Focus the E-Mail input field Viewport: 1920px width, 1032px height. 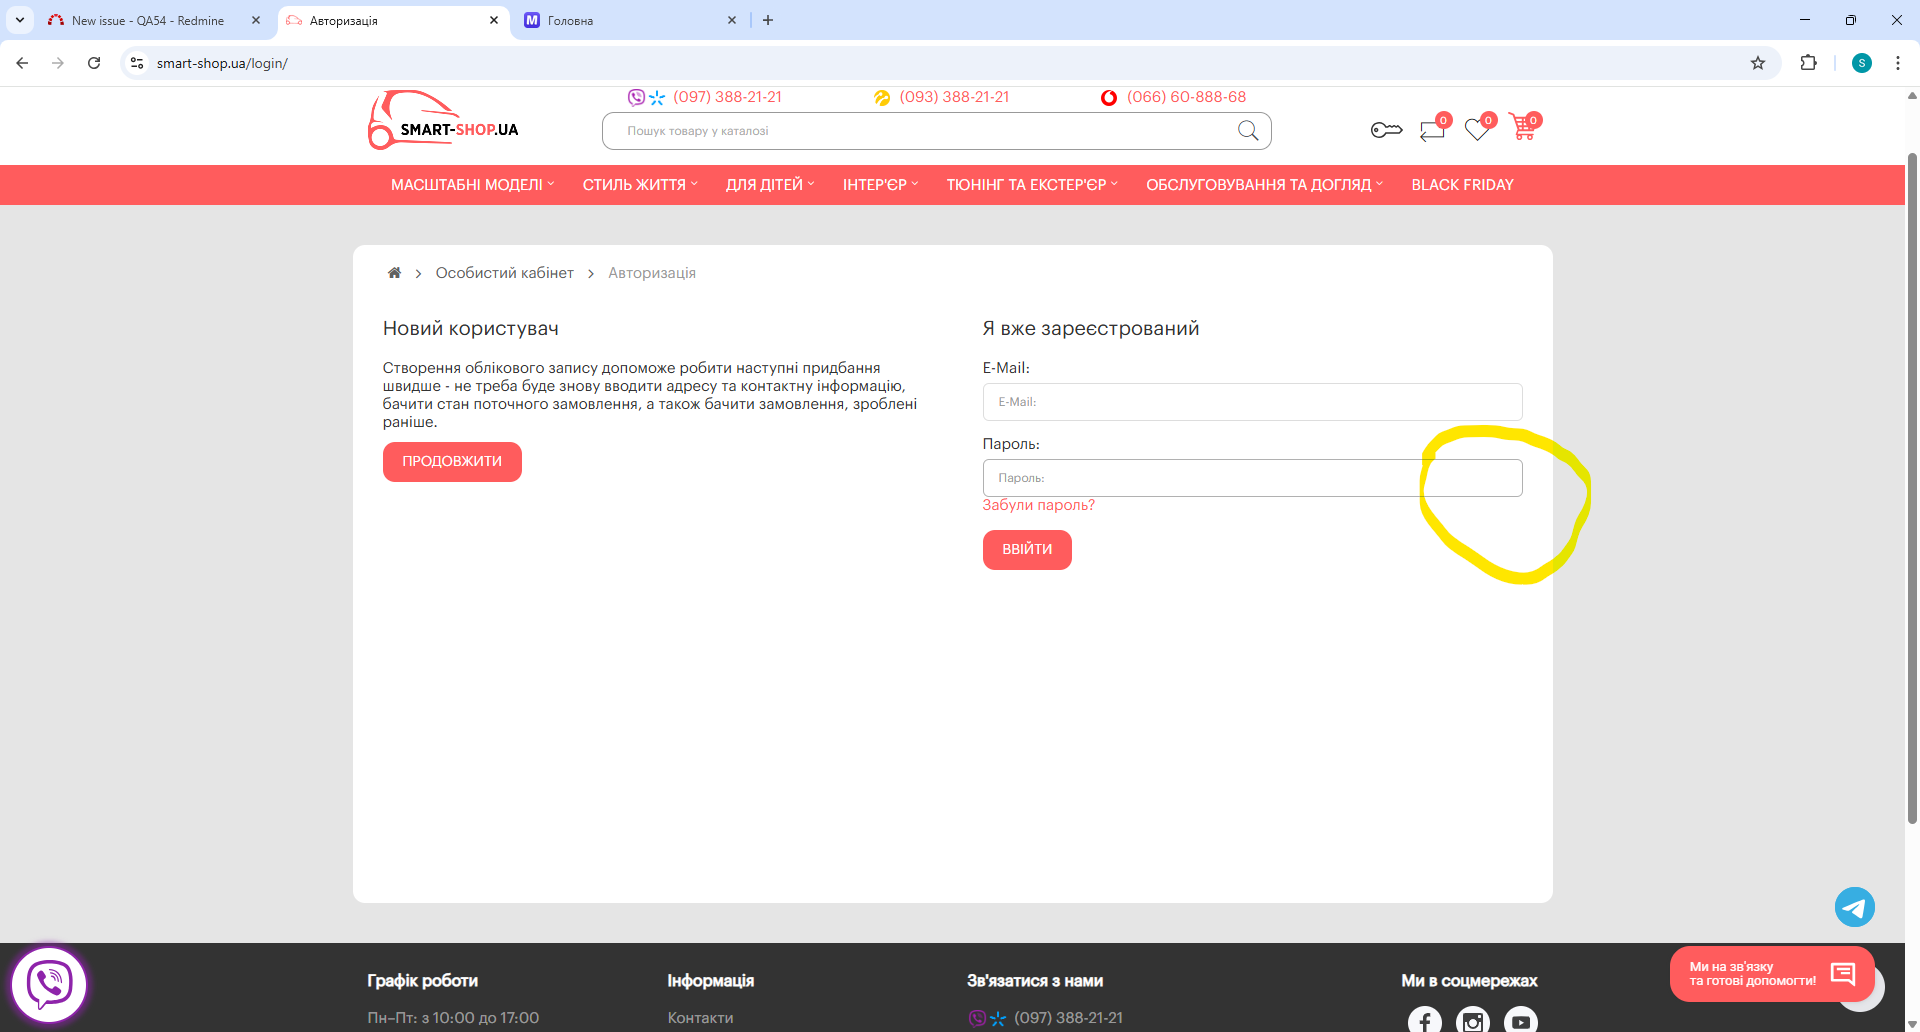click(1252, 402)
